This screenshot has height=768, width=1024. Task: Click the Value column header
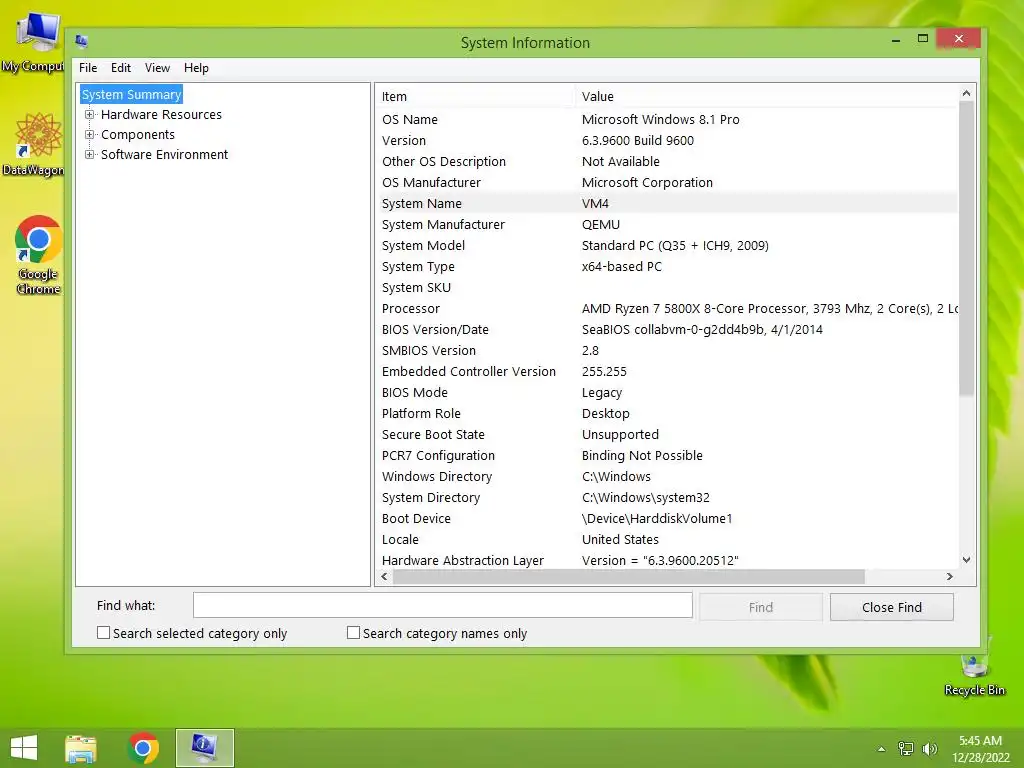pyautogui.click(x=767, y=97)
